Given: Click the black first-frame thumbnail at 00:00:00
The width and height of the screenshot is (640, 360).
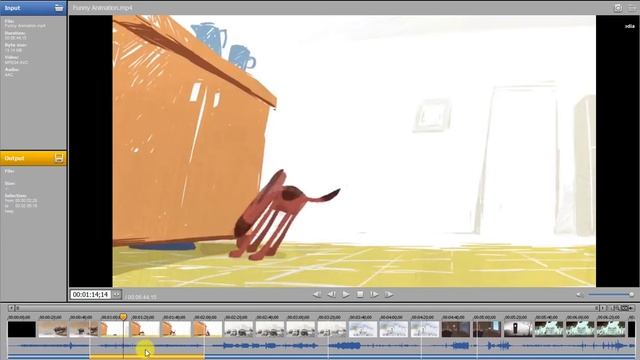Looking at the screenshot, I should [22, 329].
